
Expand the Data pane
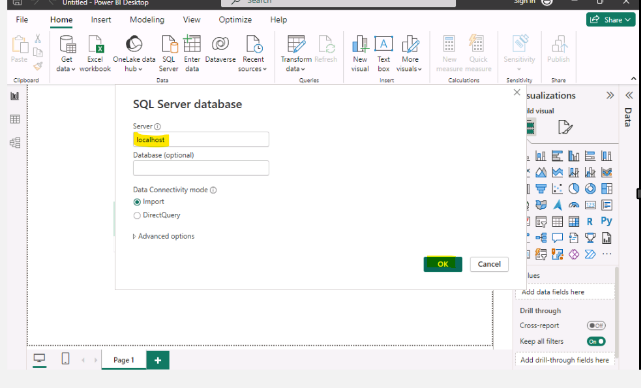(629, 95)
